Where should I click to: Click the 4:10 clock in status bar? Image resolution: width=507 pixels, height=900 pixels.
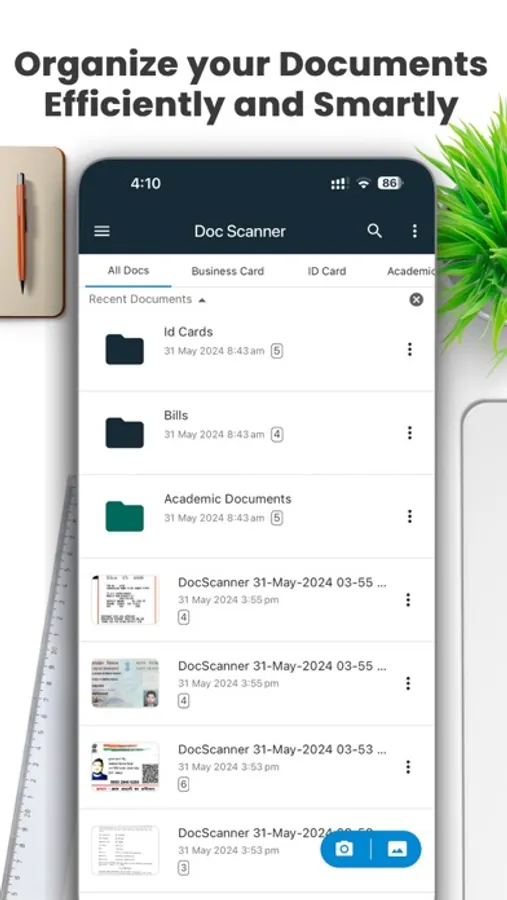[x=145, y=183]
